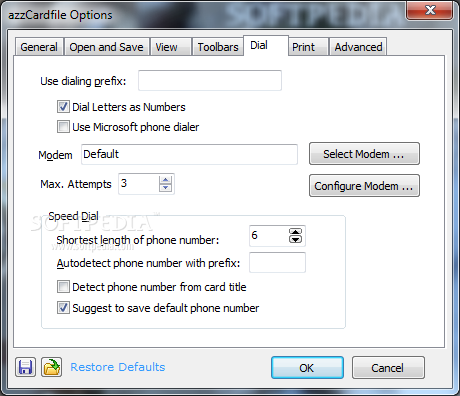Open Configure Modem dialog
The width and height of the screenshot is (460, 396).
point(364,186)
